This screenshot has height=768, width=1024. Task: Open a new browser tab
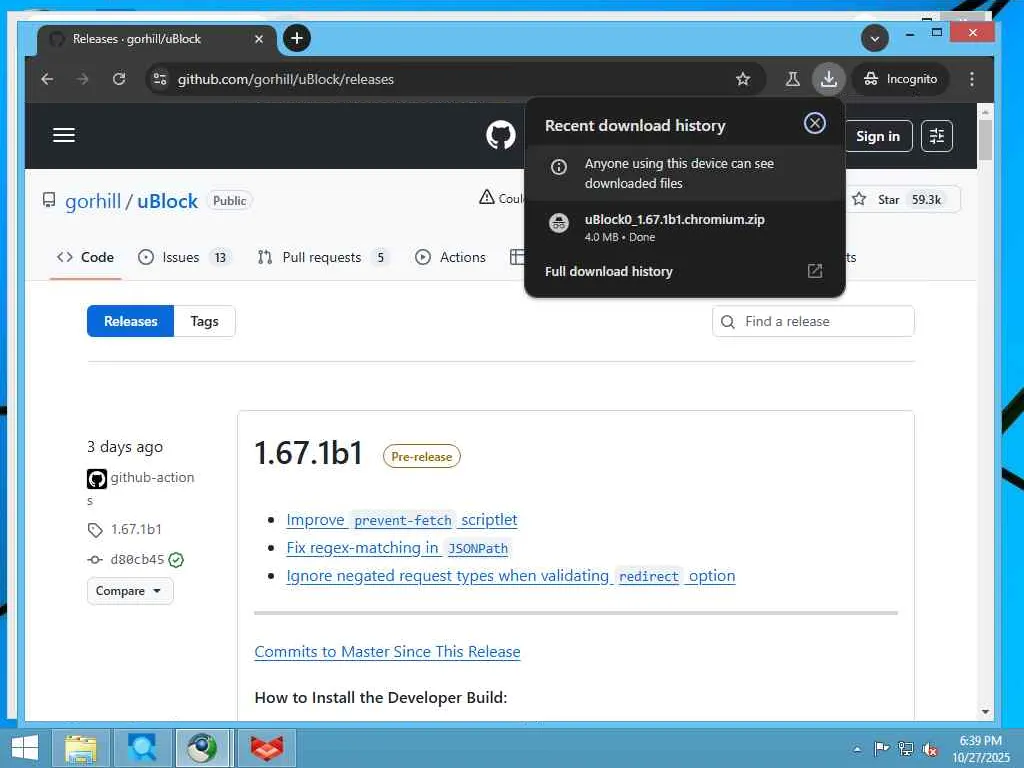[x=296, y=39]
